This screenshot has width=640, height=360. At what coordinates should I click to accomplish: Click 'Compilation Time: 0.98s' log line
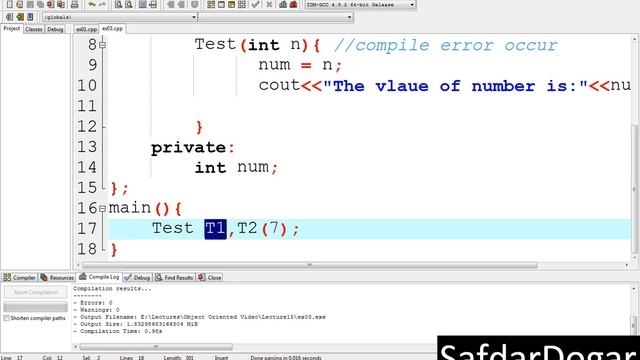tap(118, 331)
